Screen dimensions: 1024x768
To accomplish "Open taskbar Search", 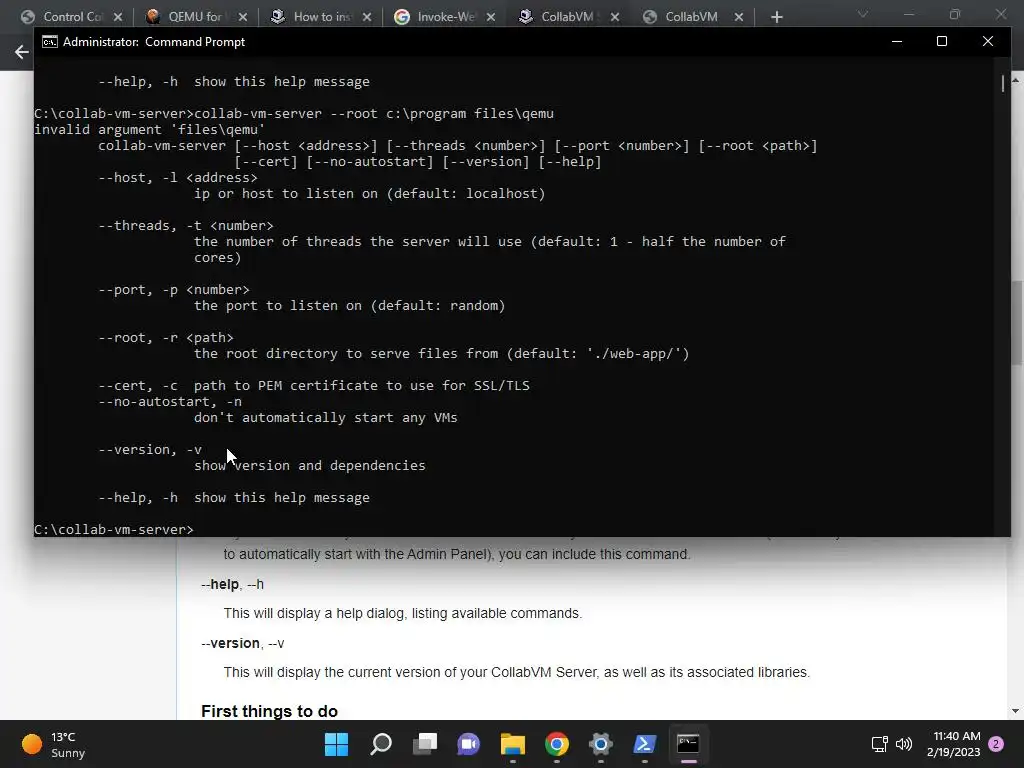I will tap(381, 744).
